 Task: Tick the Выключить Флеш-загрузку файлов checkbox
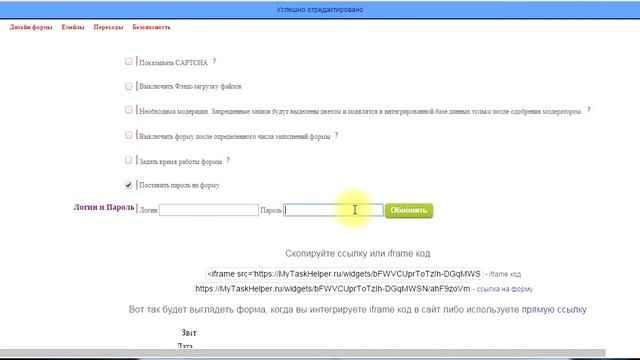click(129, 86)
